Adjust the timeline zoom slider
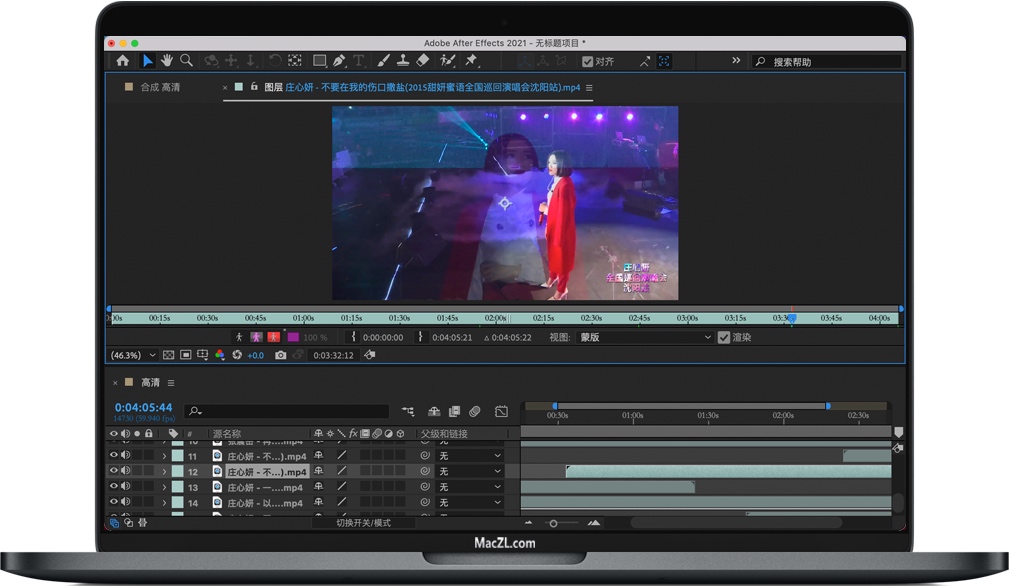Image resolution: width=1009 pixels, height=586 pixels. (553, 523)
